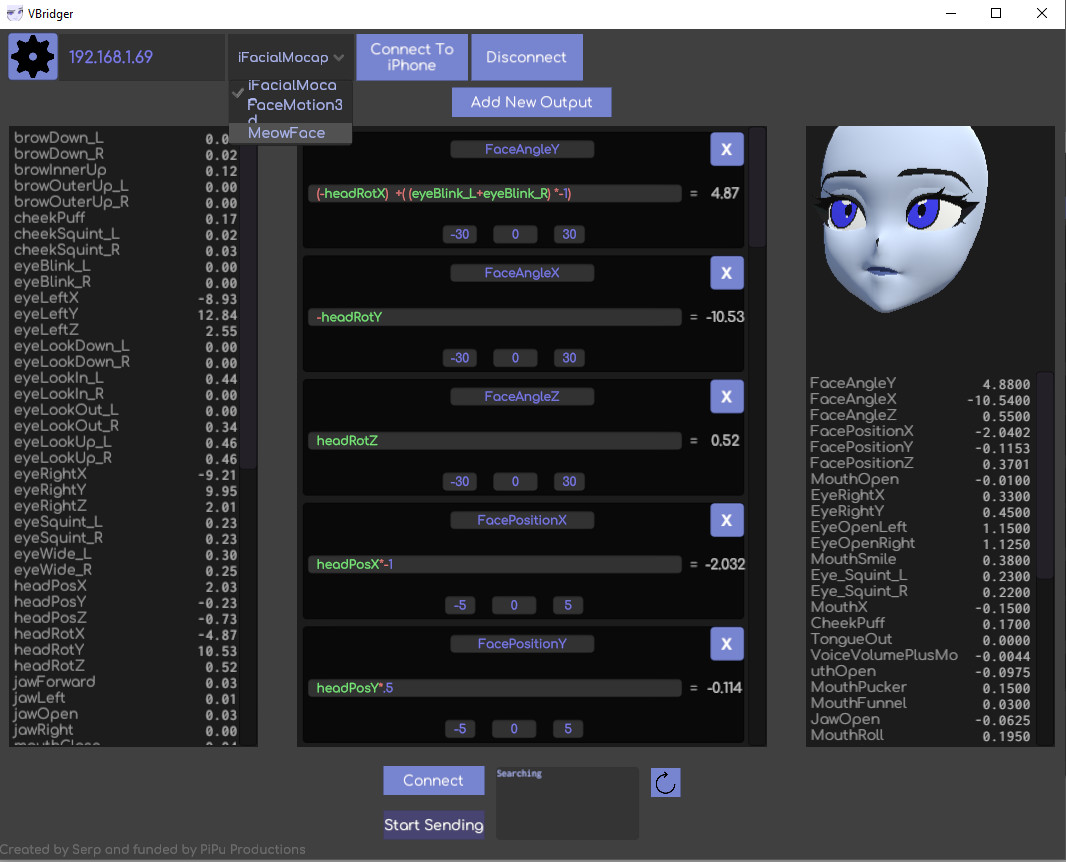Click the Disconnect button
Image resolution: width=1066 pixels, height=862 pixels.
pos(527,57)
